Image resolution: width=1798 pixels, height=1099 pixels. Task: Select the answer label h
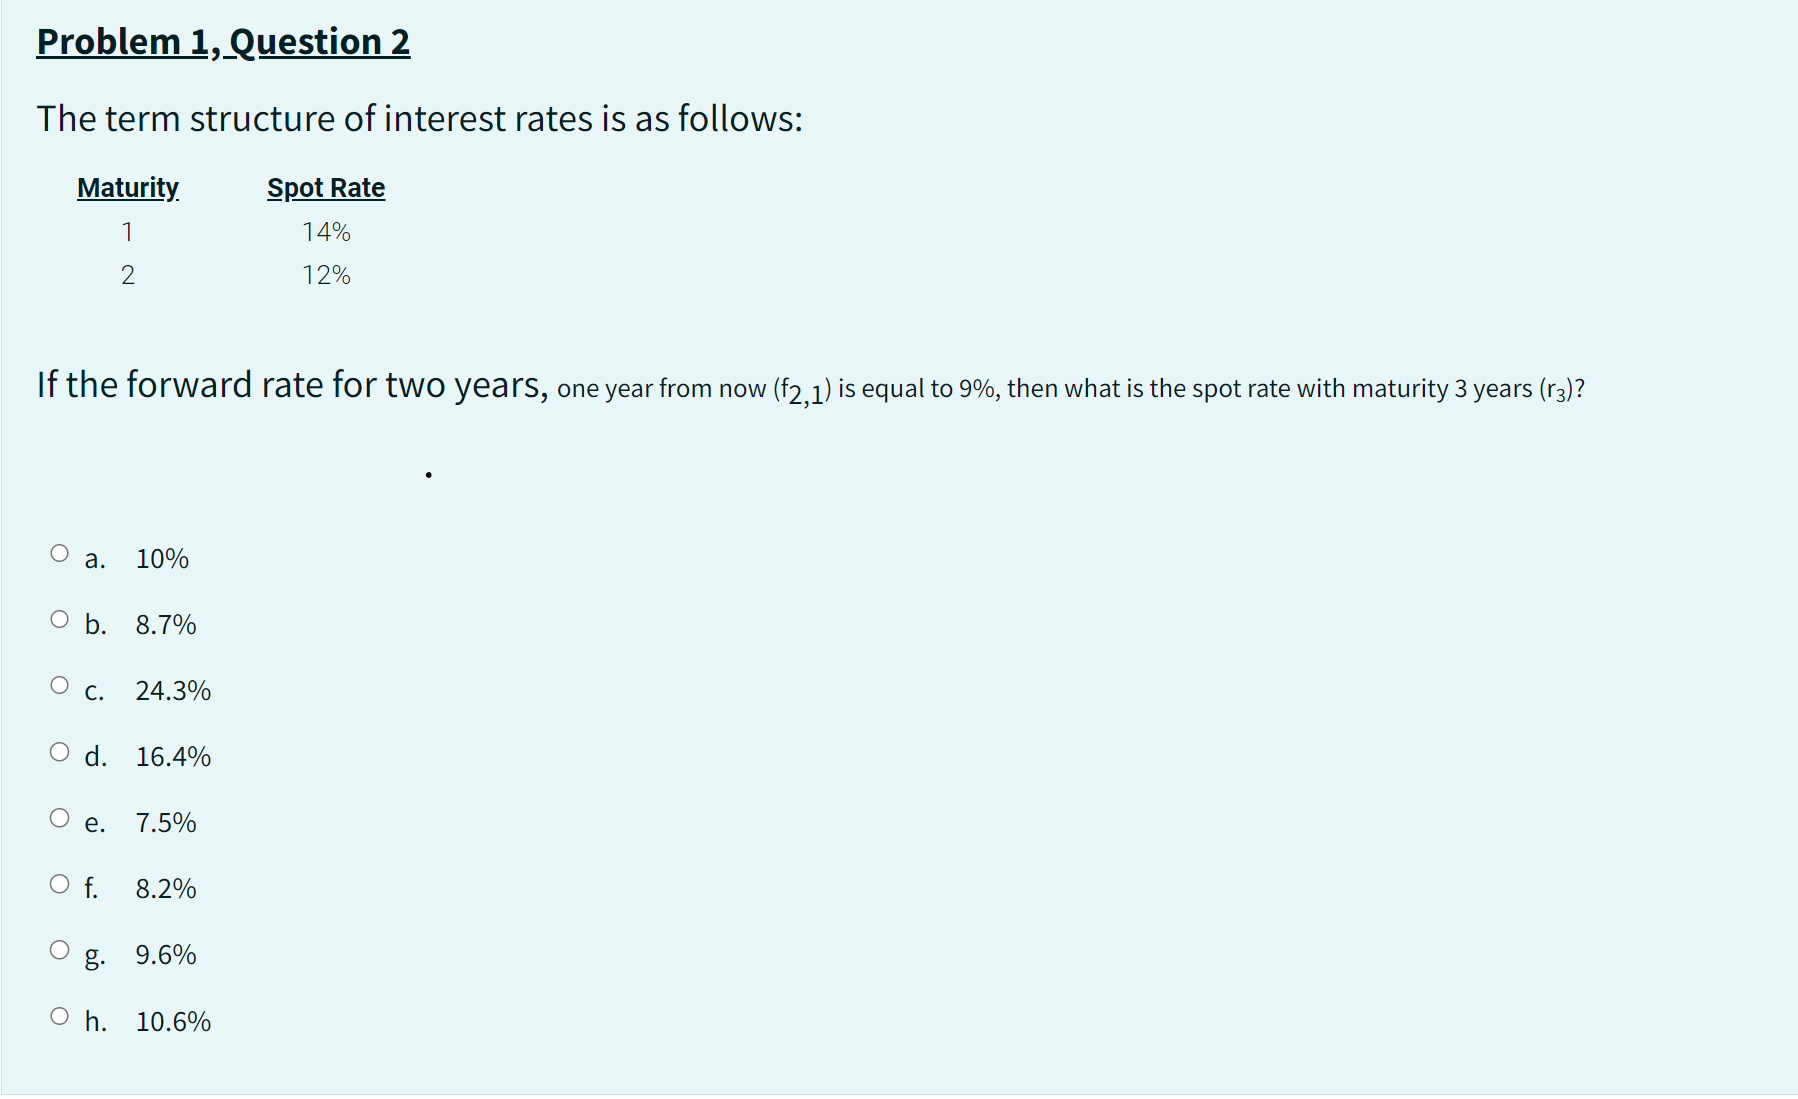(95, 1021)
